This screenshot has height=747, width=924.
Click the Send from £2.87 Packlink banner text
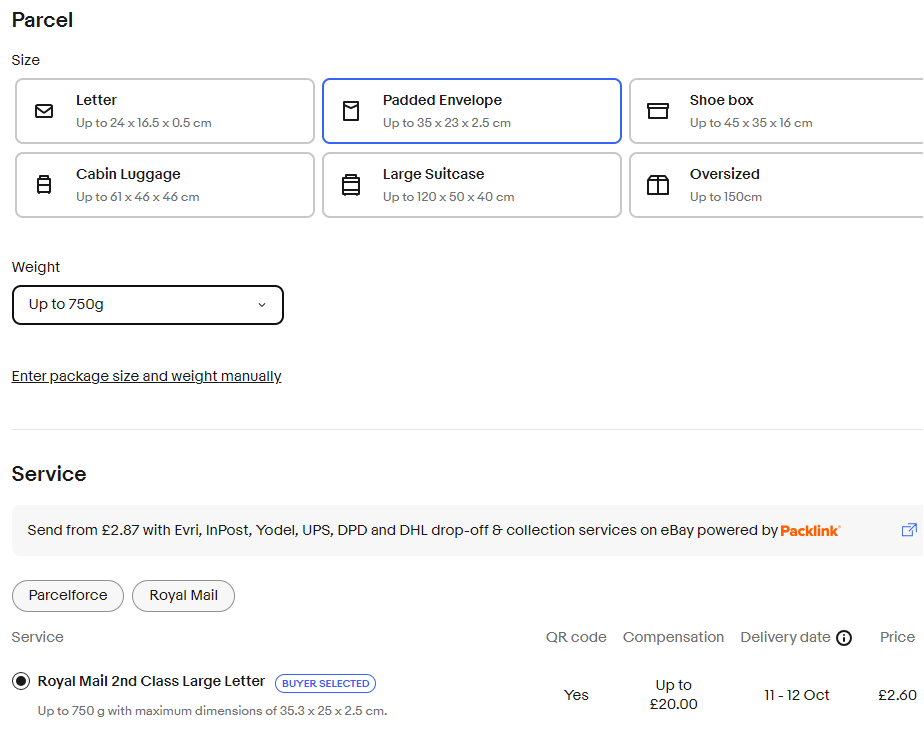[402, 530]
